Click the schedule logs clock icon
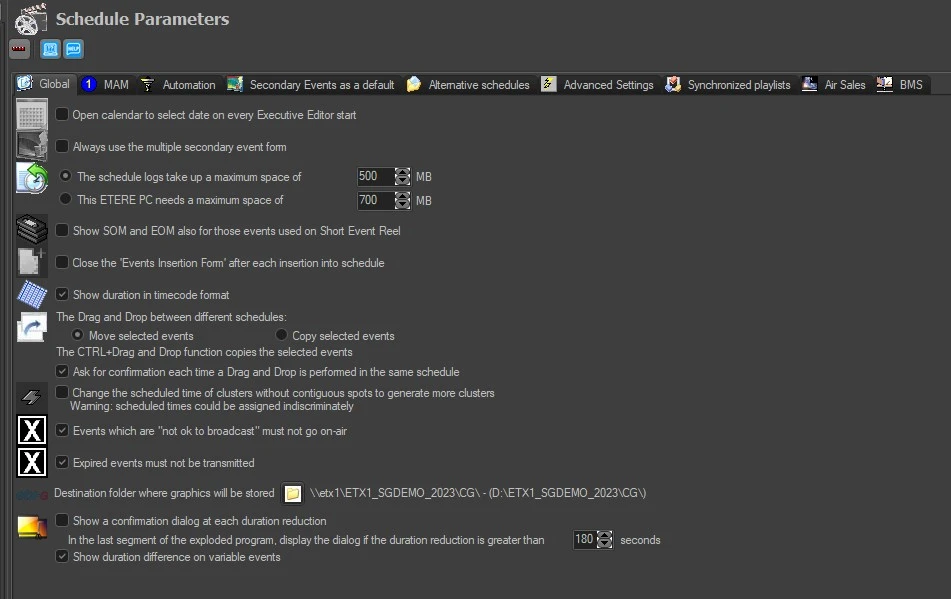The image size is (951, 599). coord(32,179)
